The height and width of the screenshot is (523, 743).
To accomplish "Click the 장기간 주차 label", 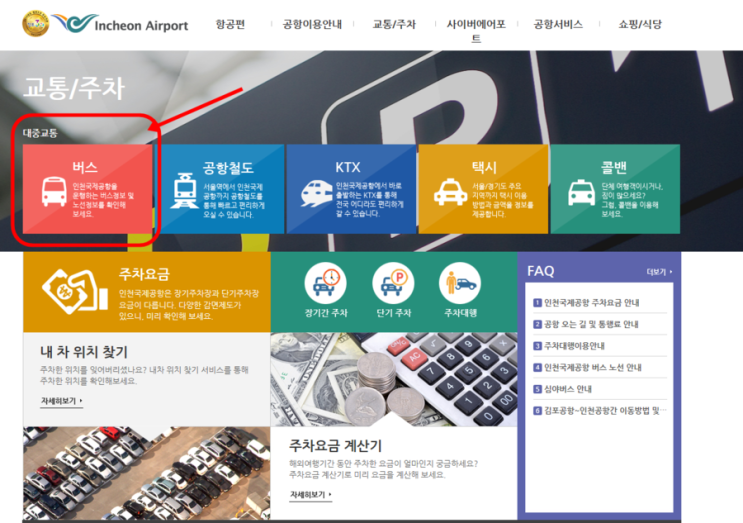I will pyautogui.click(x=326, y=313).
